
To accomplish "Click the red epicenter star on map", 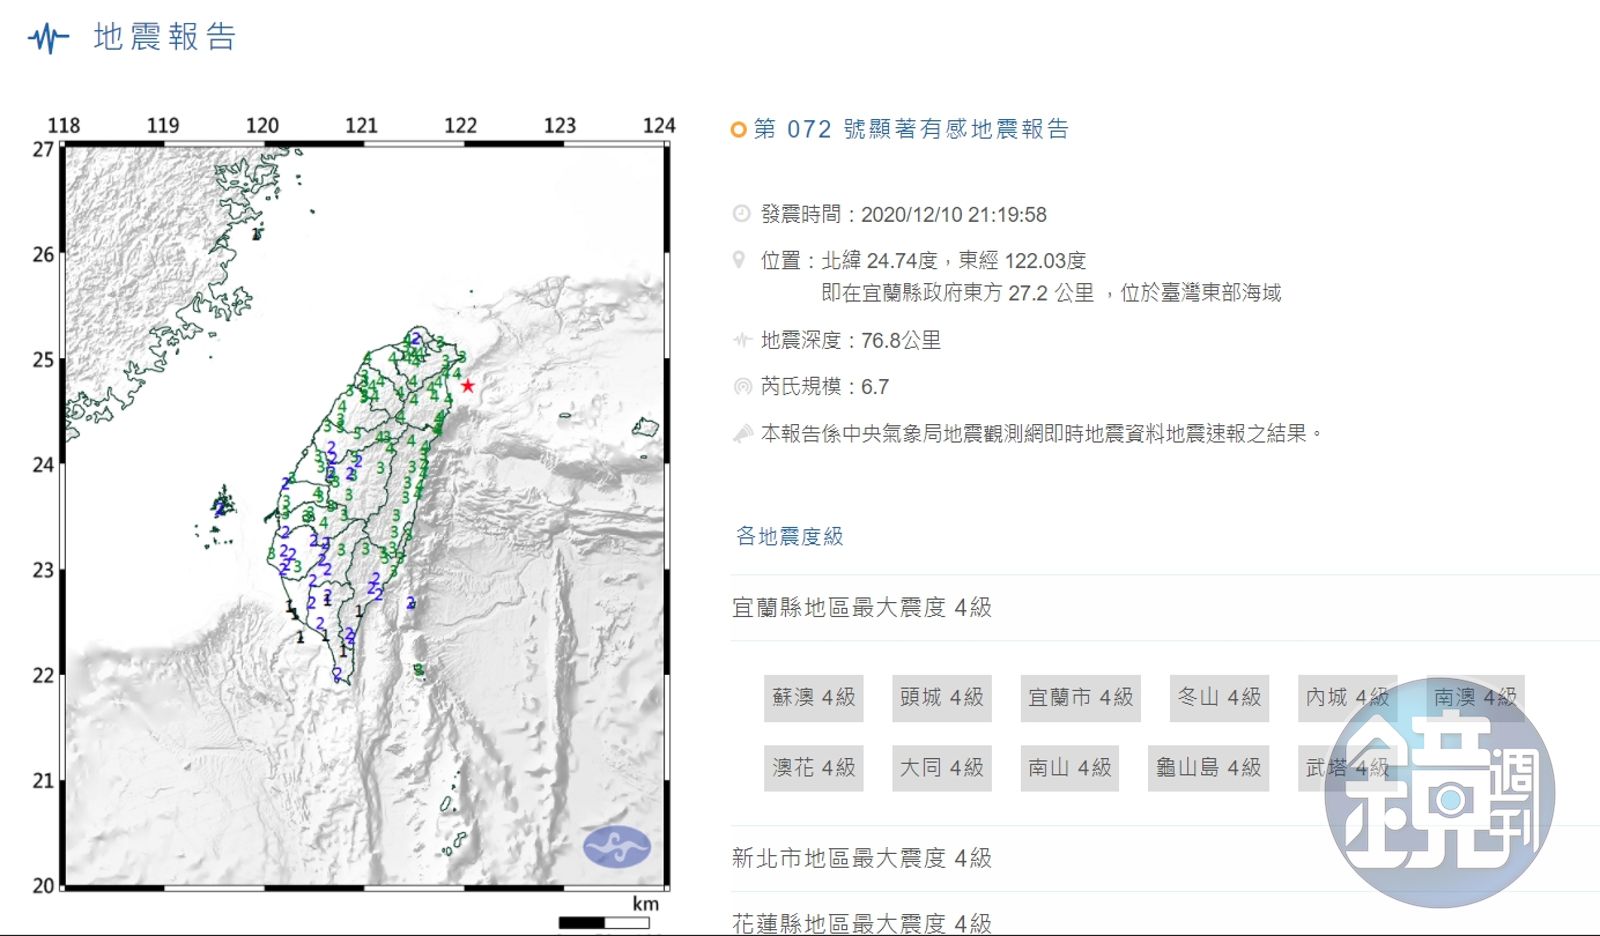I will pos(467,386).
